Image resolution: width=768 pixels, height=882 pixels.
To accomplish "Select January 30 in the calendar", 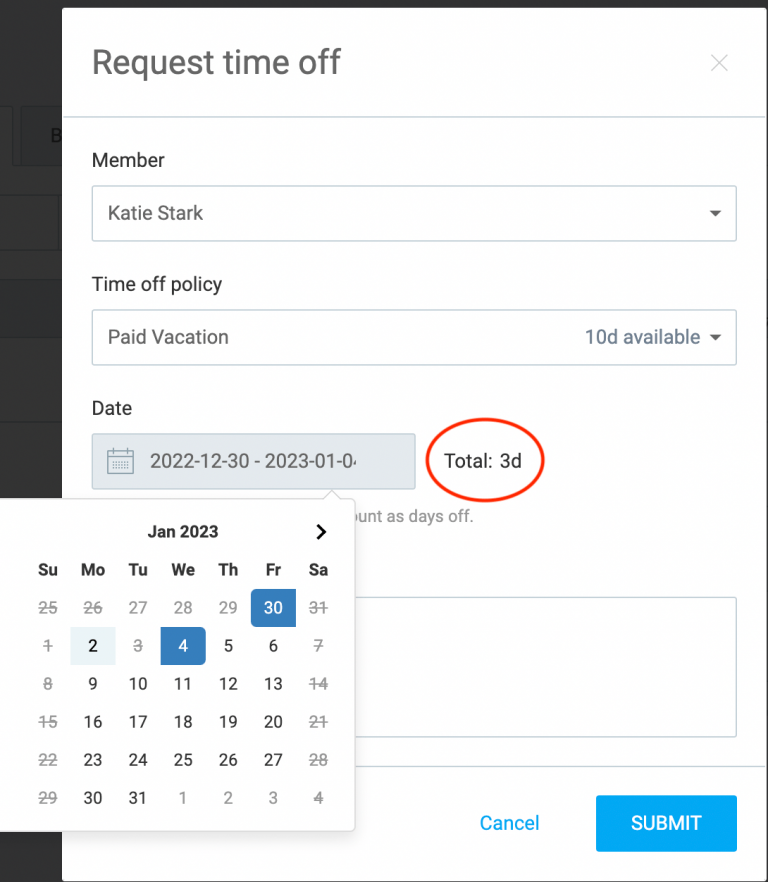I will [x=273, y=607].
